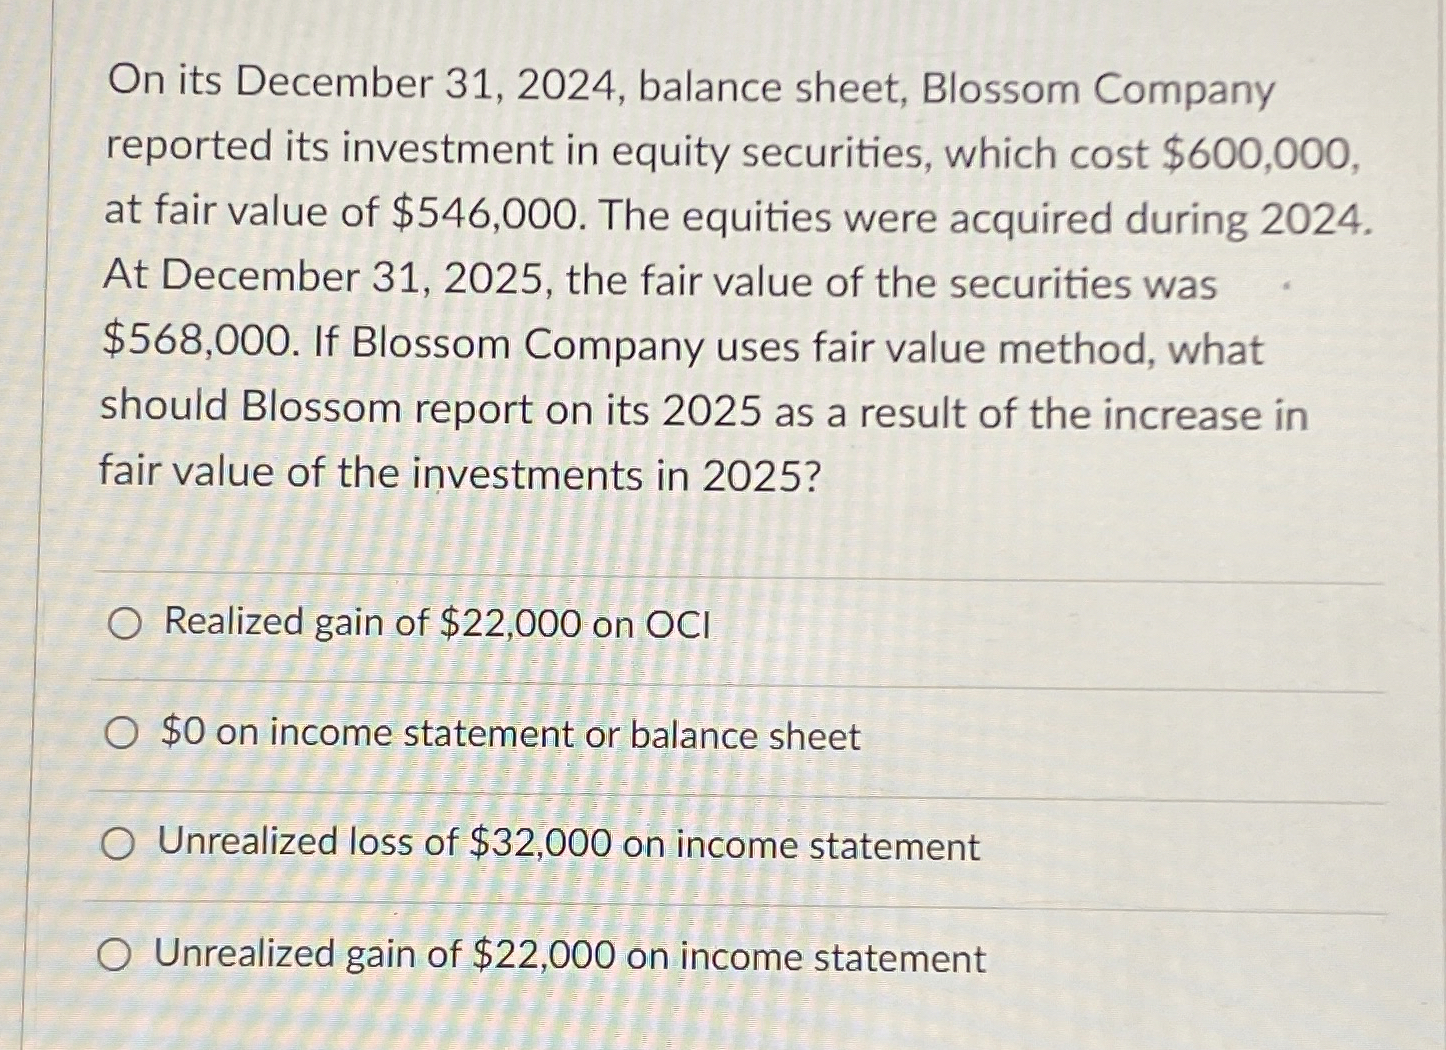1446x1050 pixels.
Task: Click the $600,000 cost amount in the question
Action: tap(1262, 154)
